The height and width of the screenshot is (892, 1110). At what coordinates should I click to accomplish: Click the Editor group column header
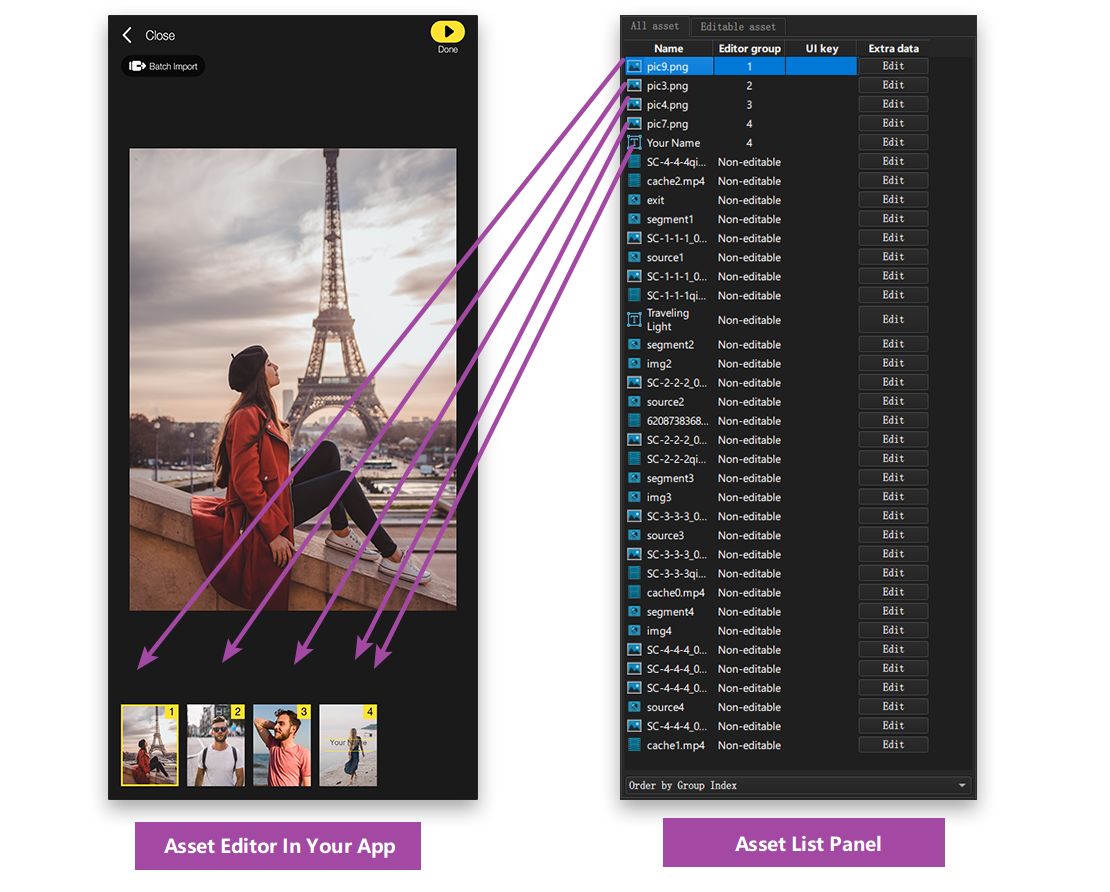coord(749,48)
